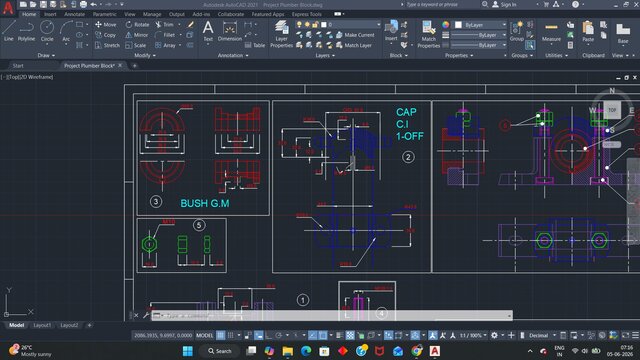The width and height of the screenshot is (640, 360).
Task: Click the keyword search box
Action: (x=440, y=4)
